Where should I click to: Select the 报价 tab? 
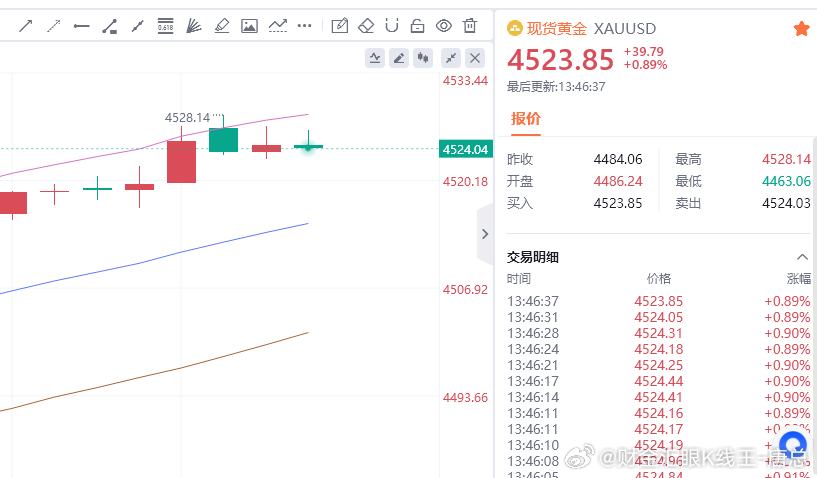coord(526,119)
